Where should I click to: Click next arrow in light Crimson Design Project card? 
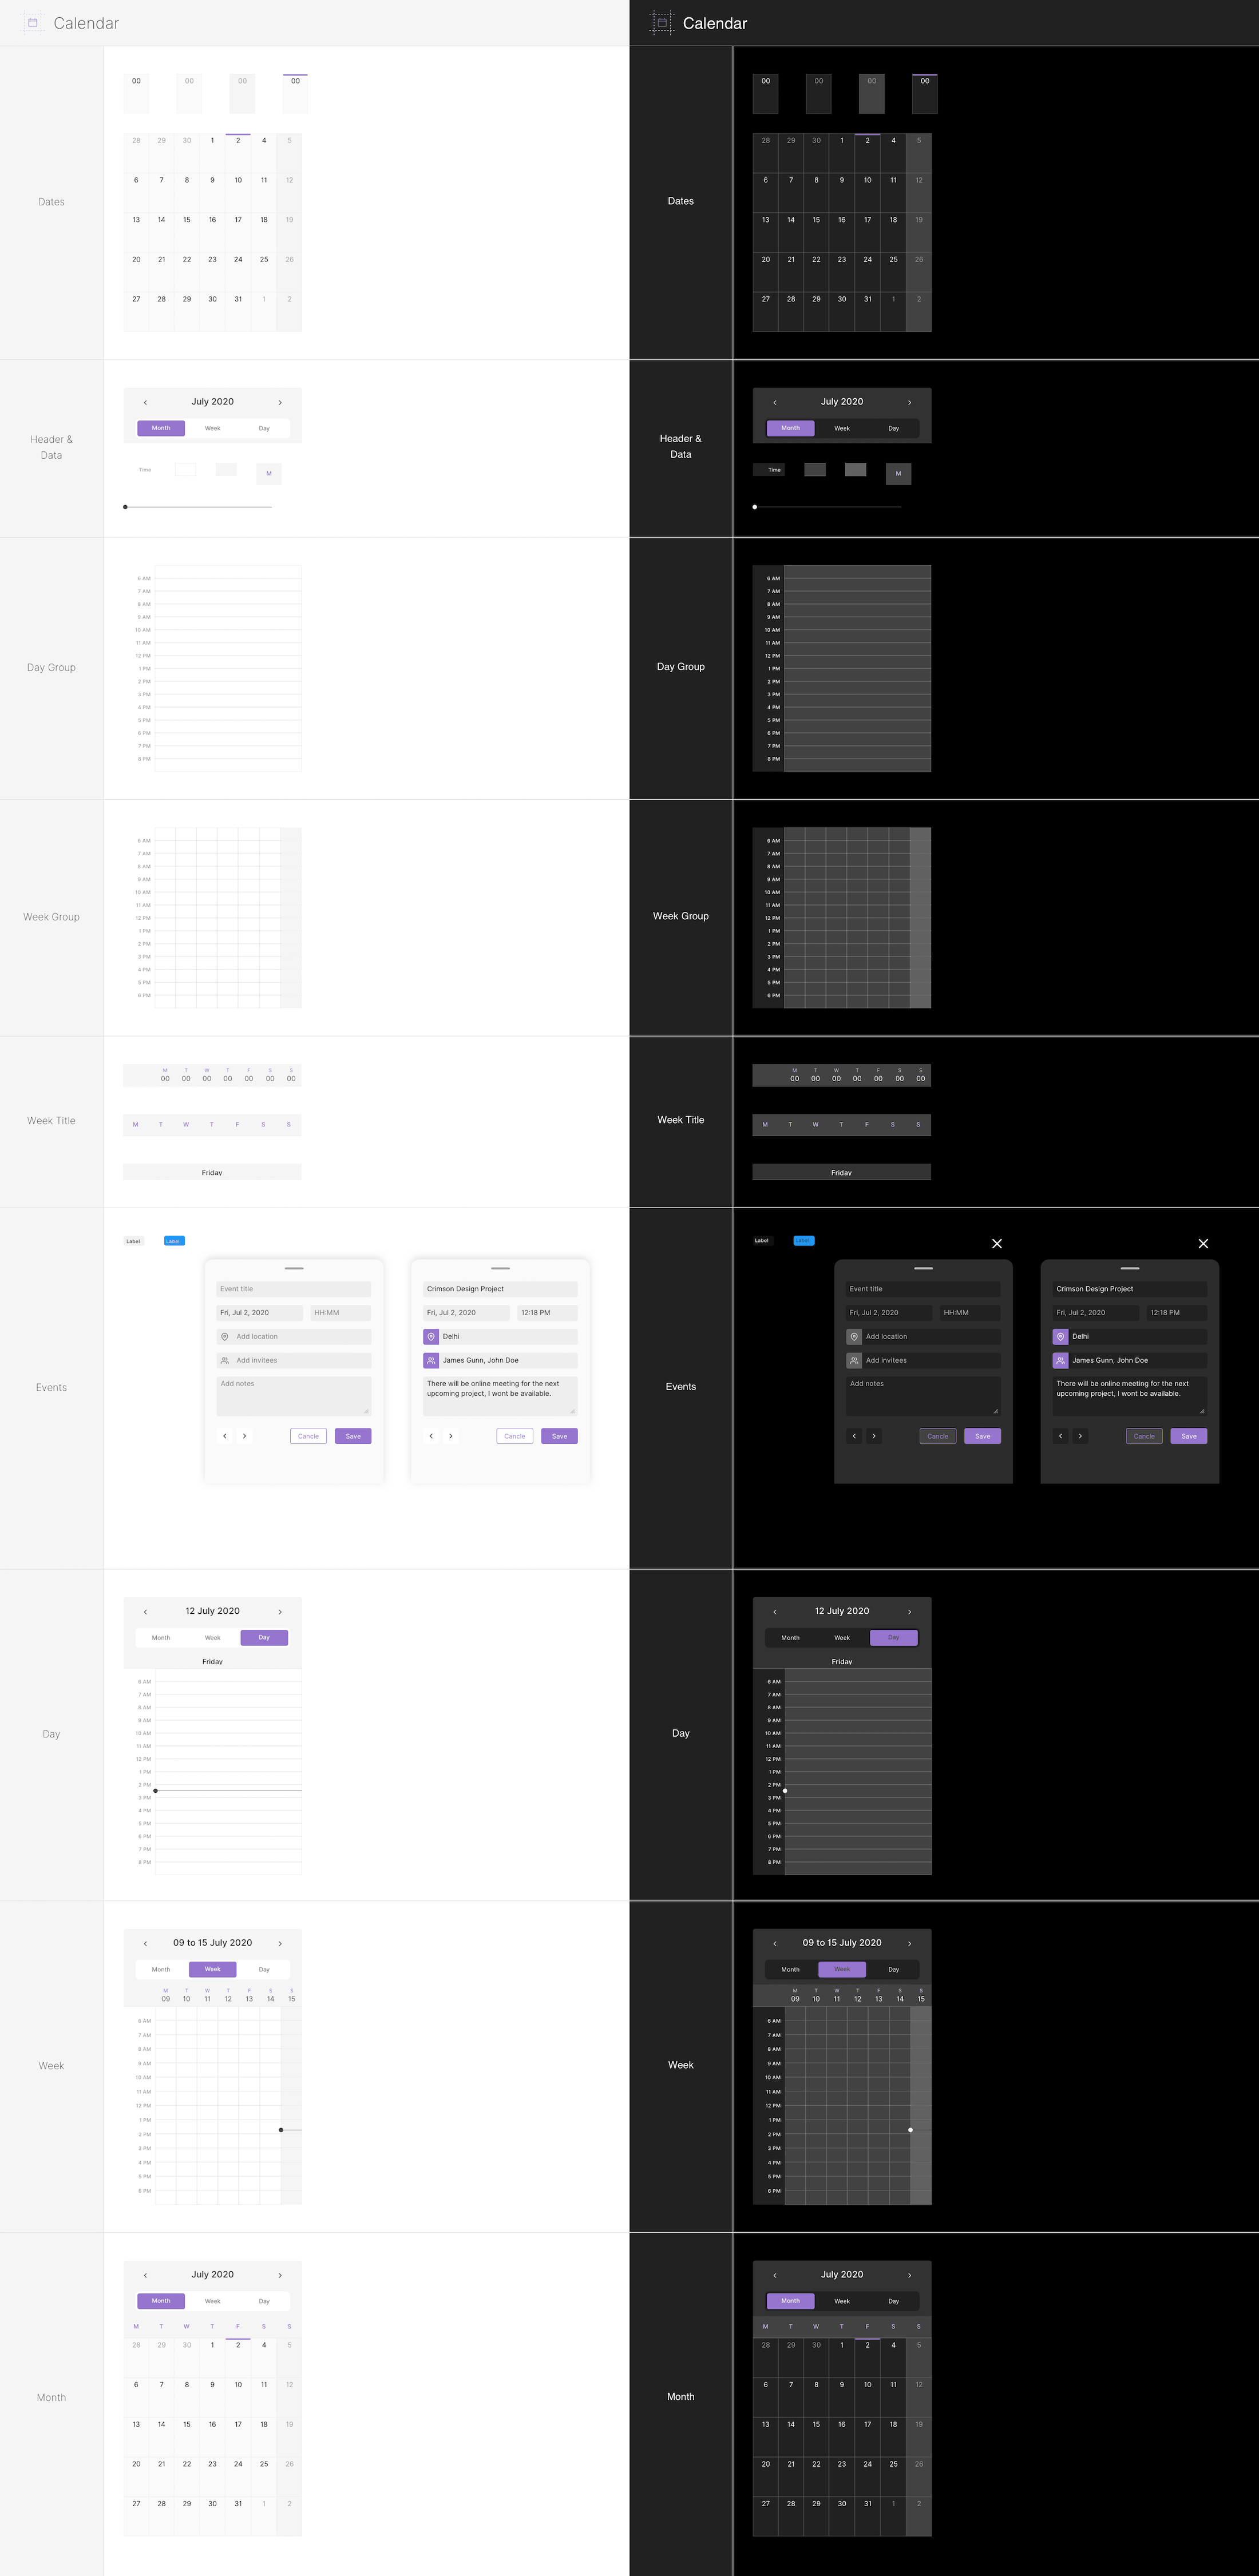[451, 1436]
